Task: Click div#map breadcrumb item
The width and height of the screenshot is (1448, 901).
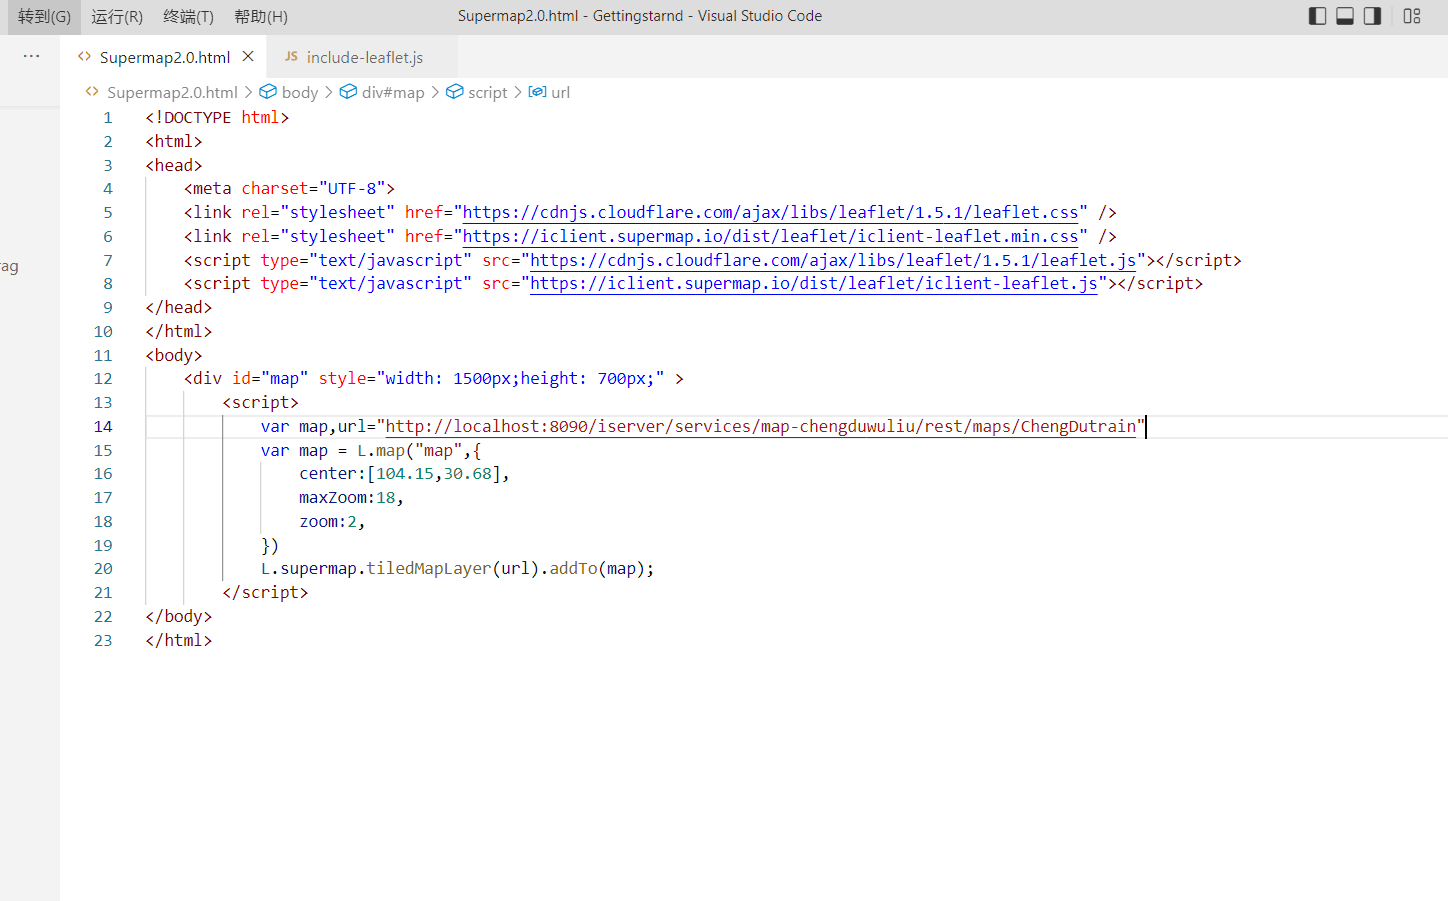Action: click(x=393, y=92)
